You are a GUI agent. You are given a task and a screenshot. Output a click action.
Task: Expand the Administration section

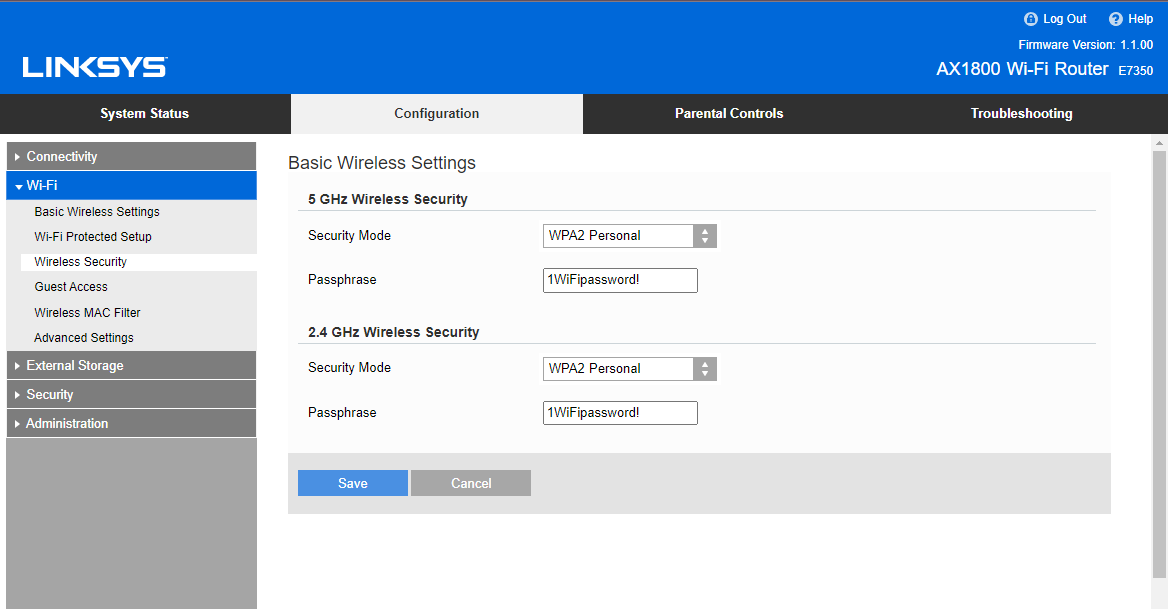131,424
